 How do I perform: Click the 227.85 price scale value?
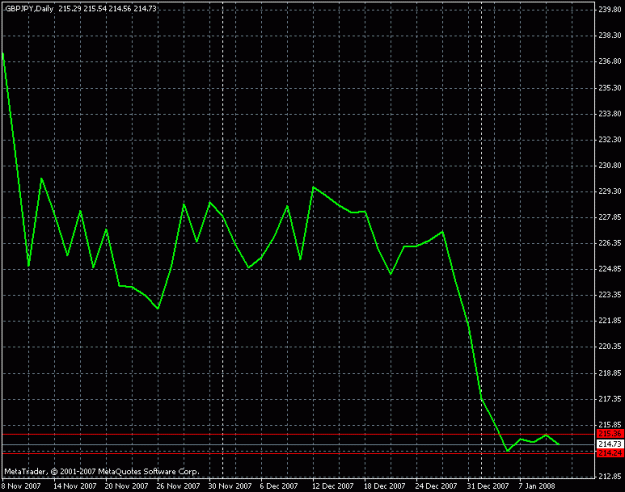pos(610,217)
